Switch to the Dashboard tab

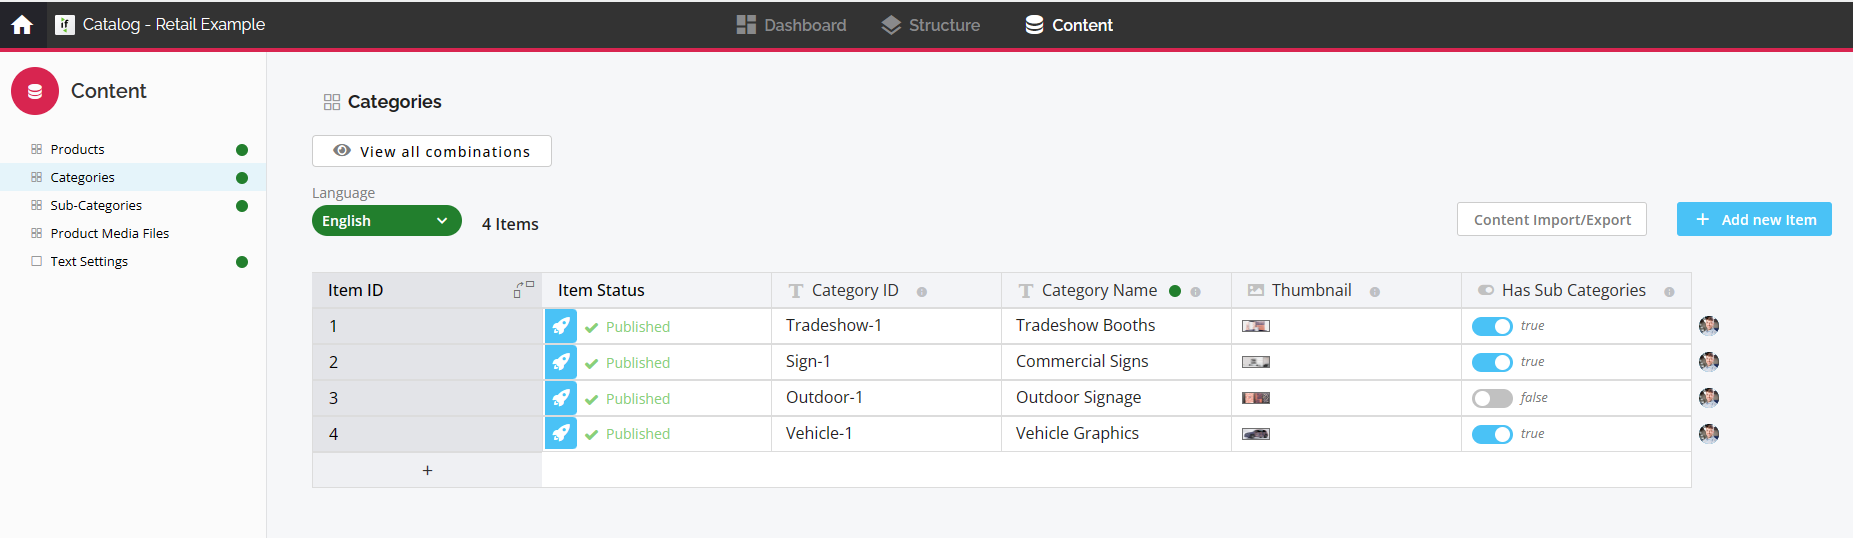click(x=792, y=25)
